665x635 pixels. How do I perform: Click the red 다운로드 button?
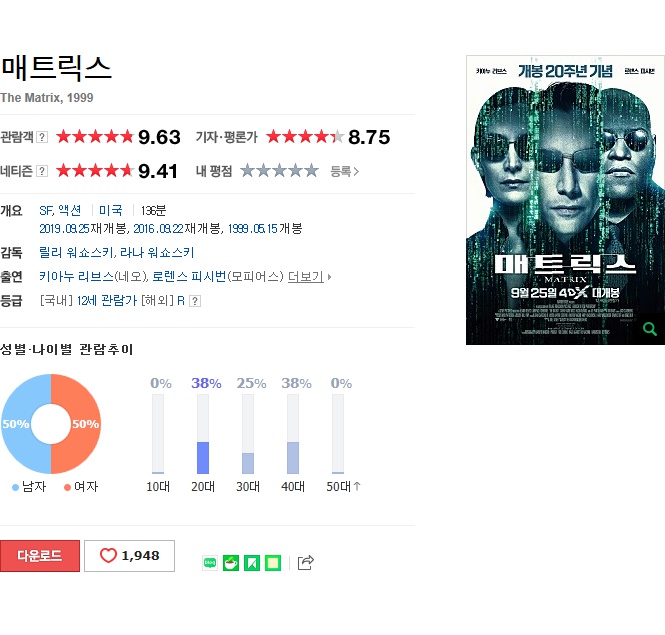pos(40,556)
